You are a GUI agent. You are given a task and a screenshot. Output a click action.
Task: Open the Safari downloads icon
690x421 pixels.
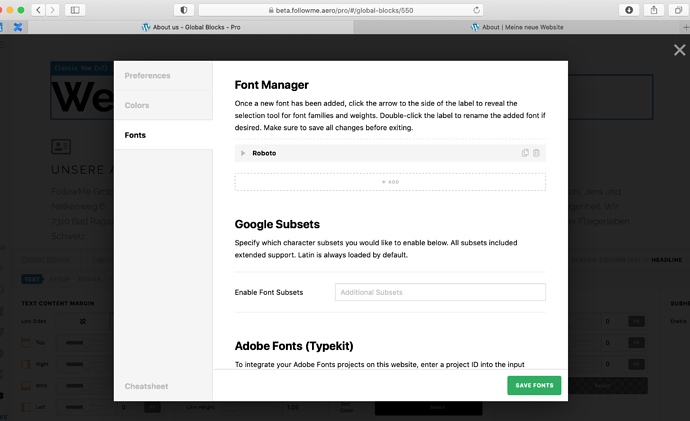629,9
